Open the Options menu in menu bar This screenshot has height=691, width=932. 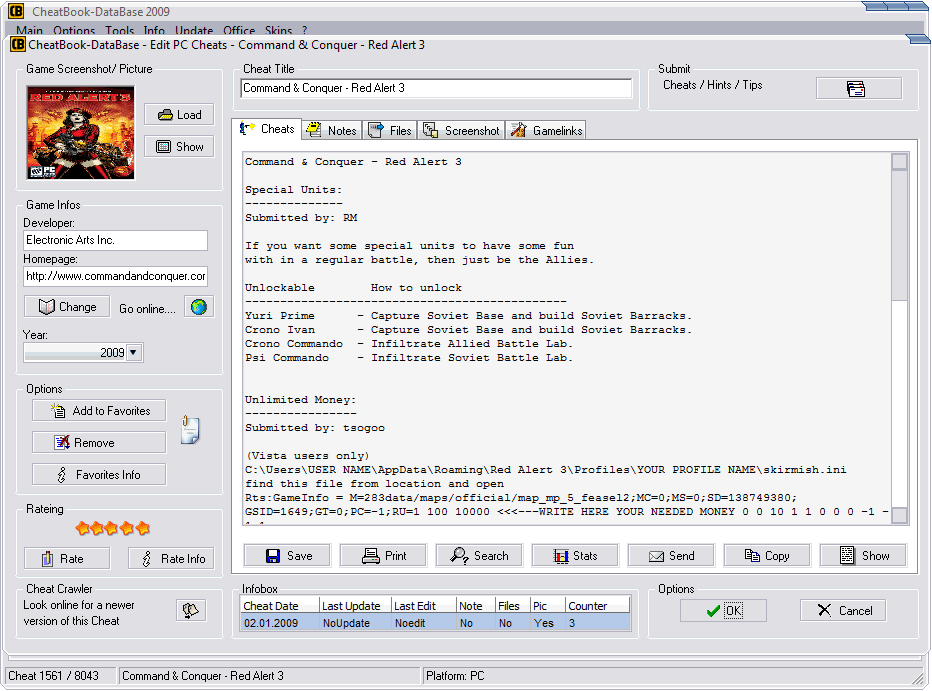[74, 30]
